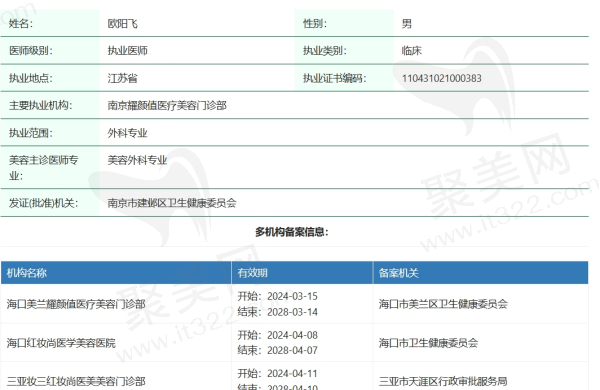600x390 pixels.
Task: Select 海口红妆尚医学美容医院 row name
Action: 61,343
